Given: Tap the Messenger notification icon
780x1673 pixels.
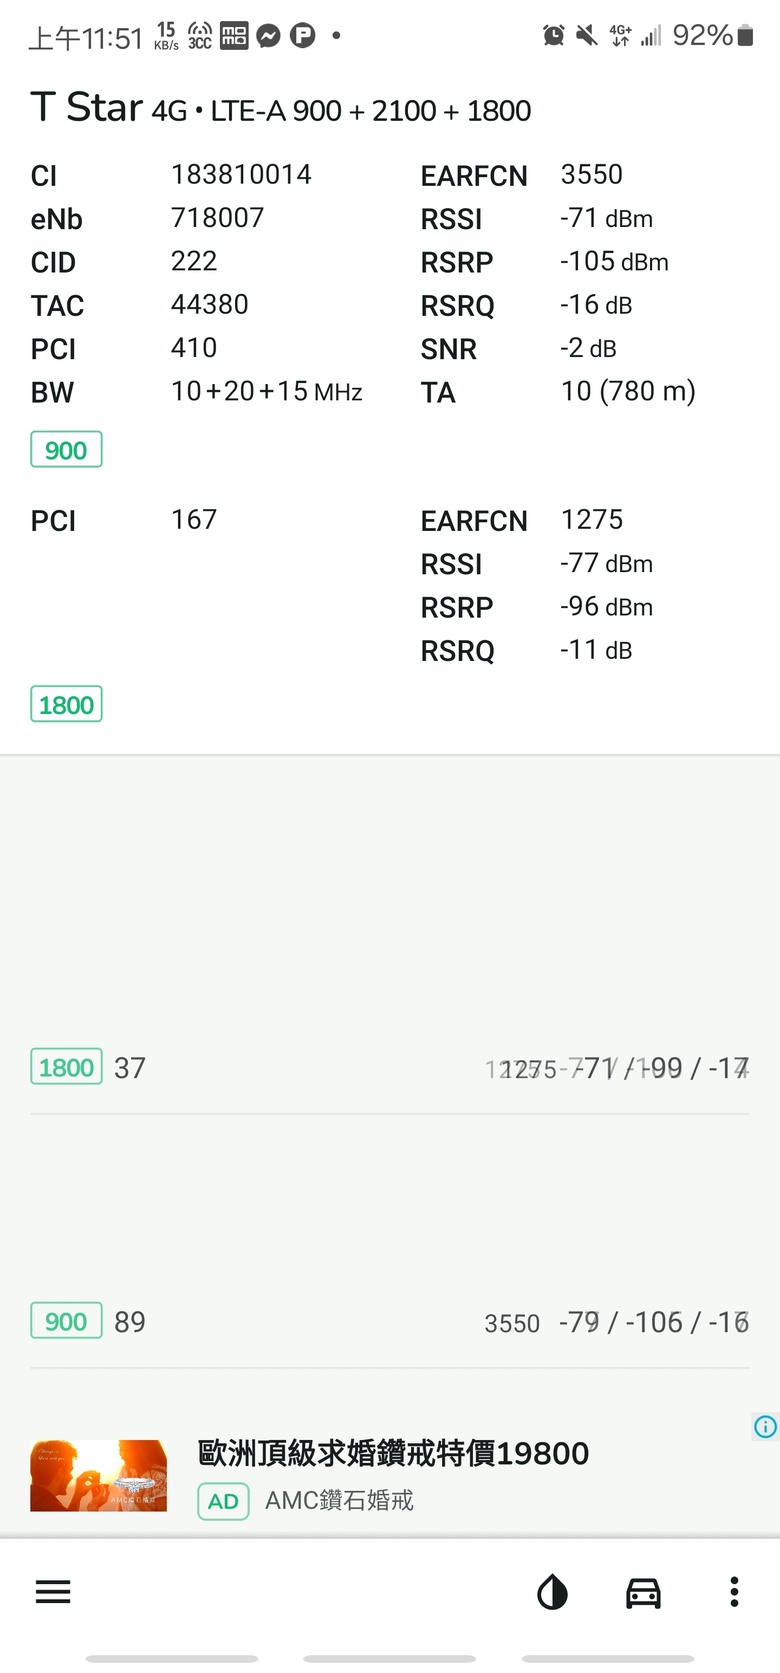Looking at the screenshot, I should pos(268,36).
